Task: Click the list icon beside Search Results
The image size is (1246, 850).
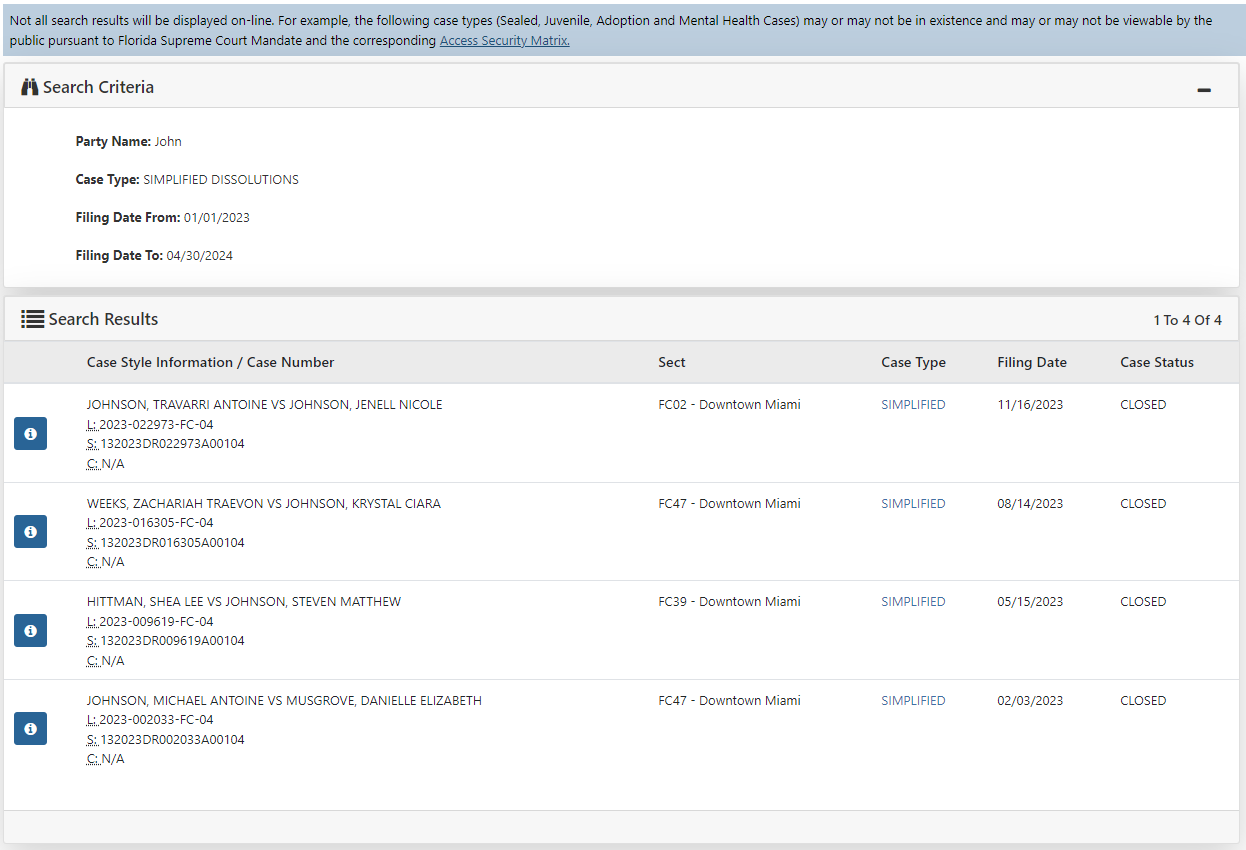Action: click(32, 319)
